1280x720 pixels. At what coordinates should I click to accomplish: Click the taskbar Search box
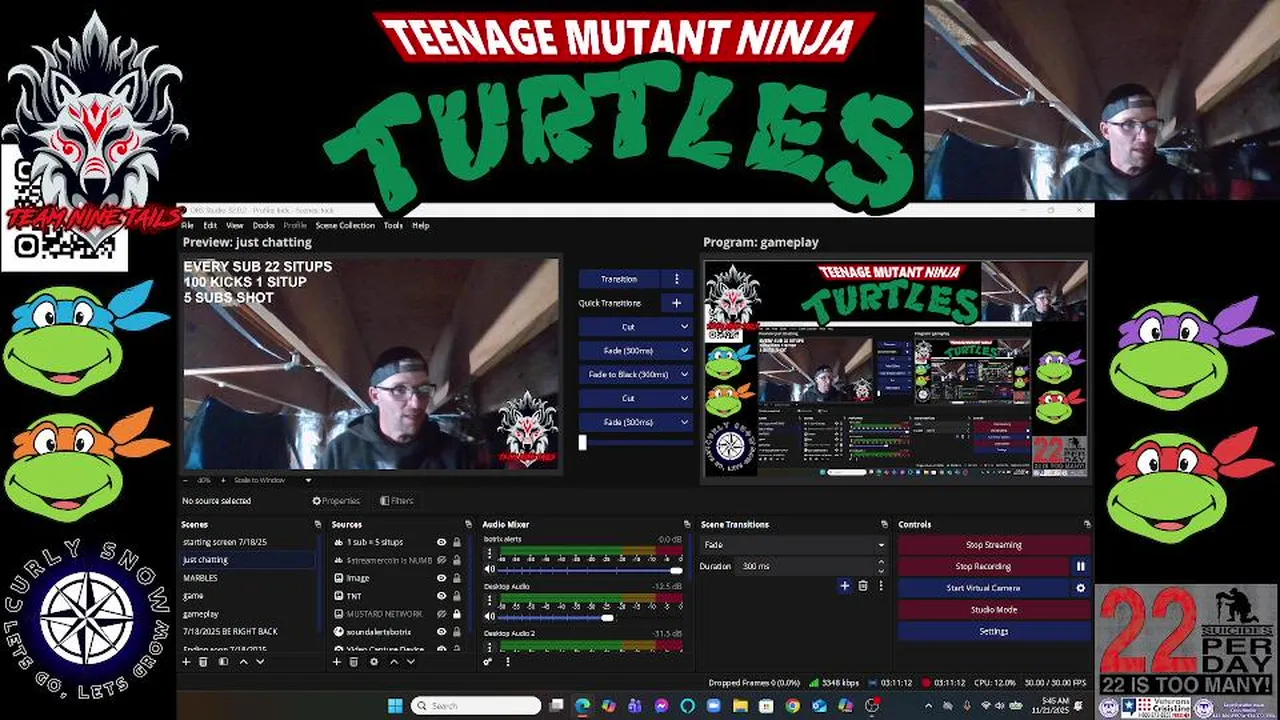[x=476, y=706]
